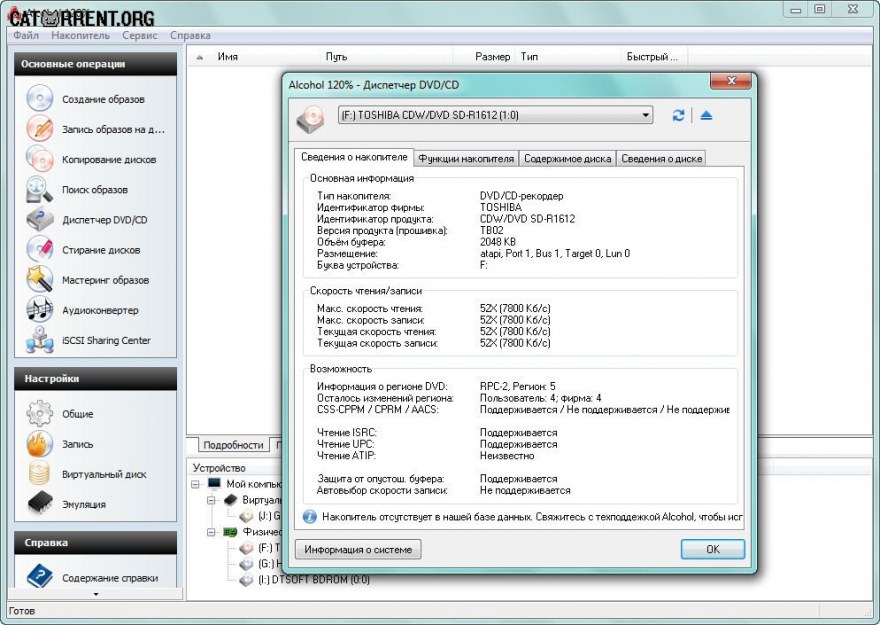The width and height of the screenshot is (880, 625).
Task: Open the Сервис menu
Action: (140, 35)
